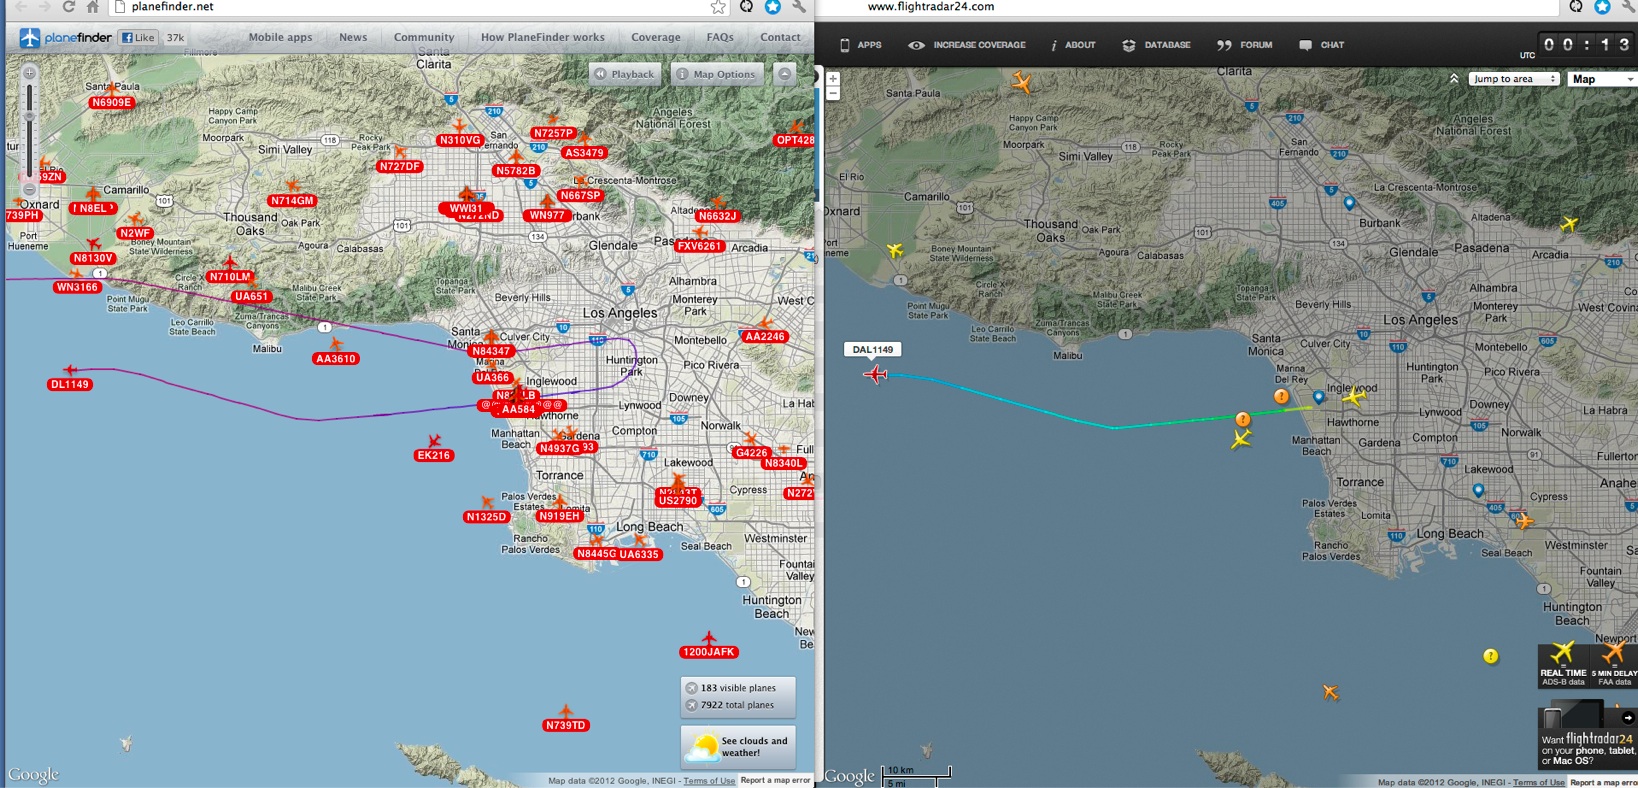Click the total planes counter icon
The height and width of the screenshot is (788, 1638).
tap(691, 705)
